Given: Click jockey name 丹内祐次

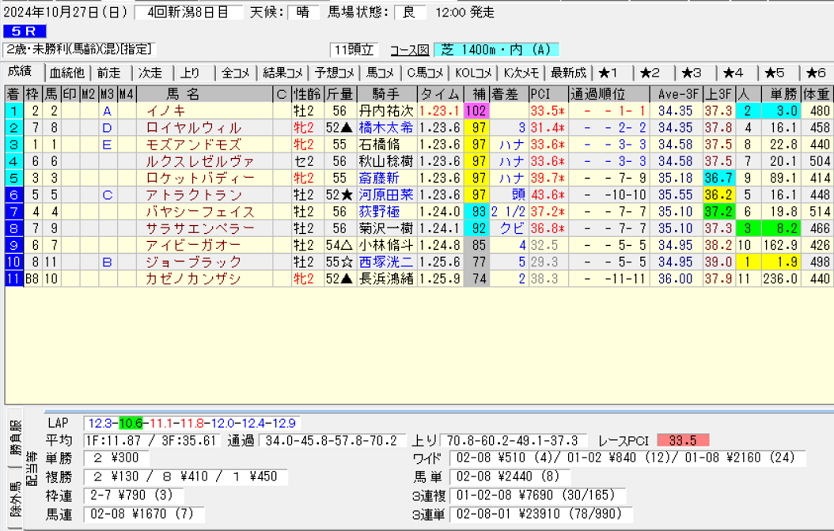Looking at the screenshot, I should point(385,111).
